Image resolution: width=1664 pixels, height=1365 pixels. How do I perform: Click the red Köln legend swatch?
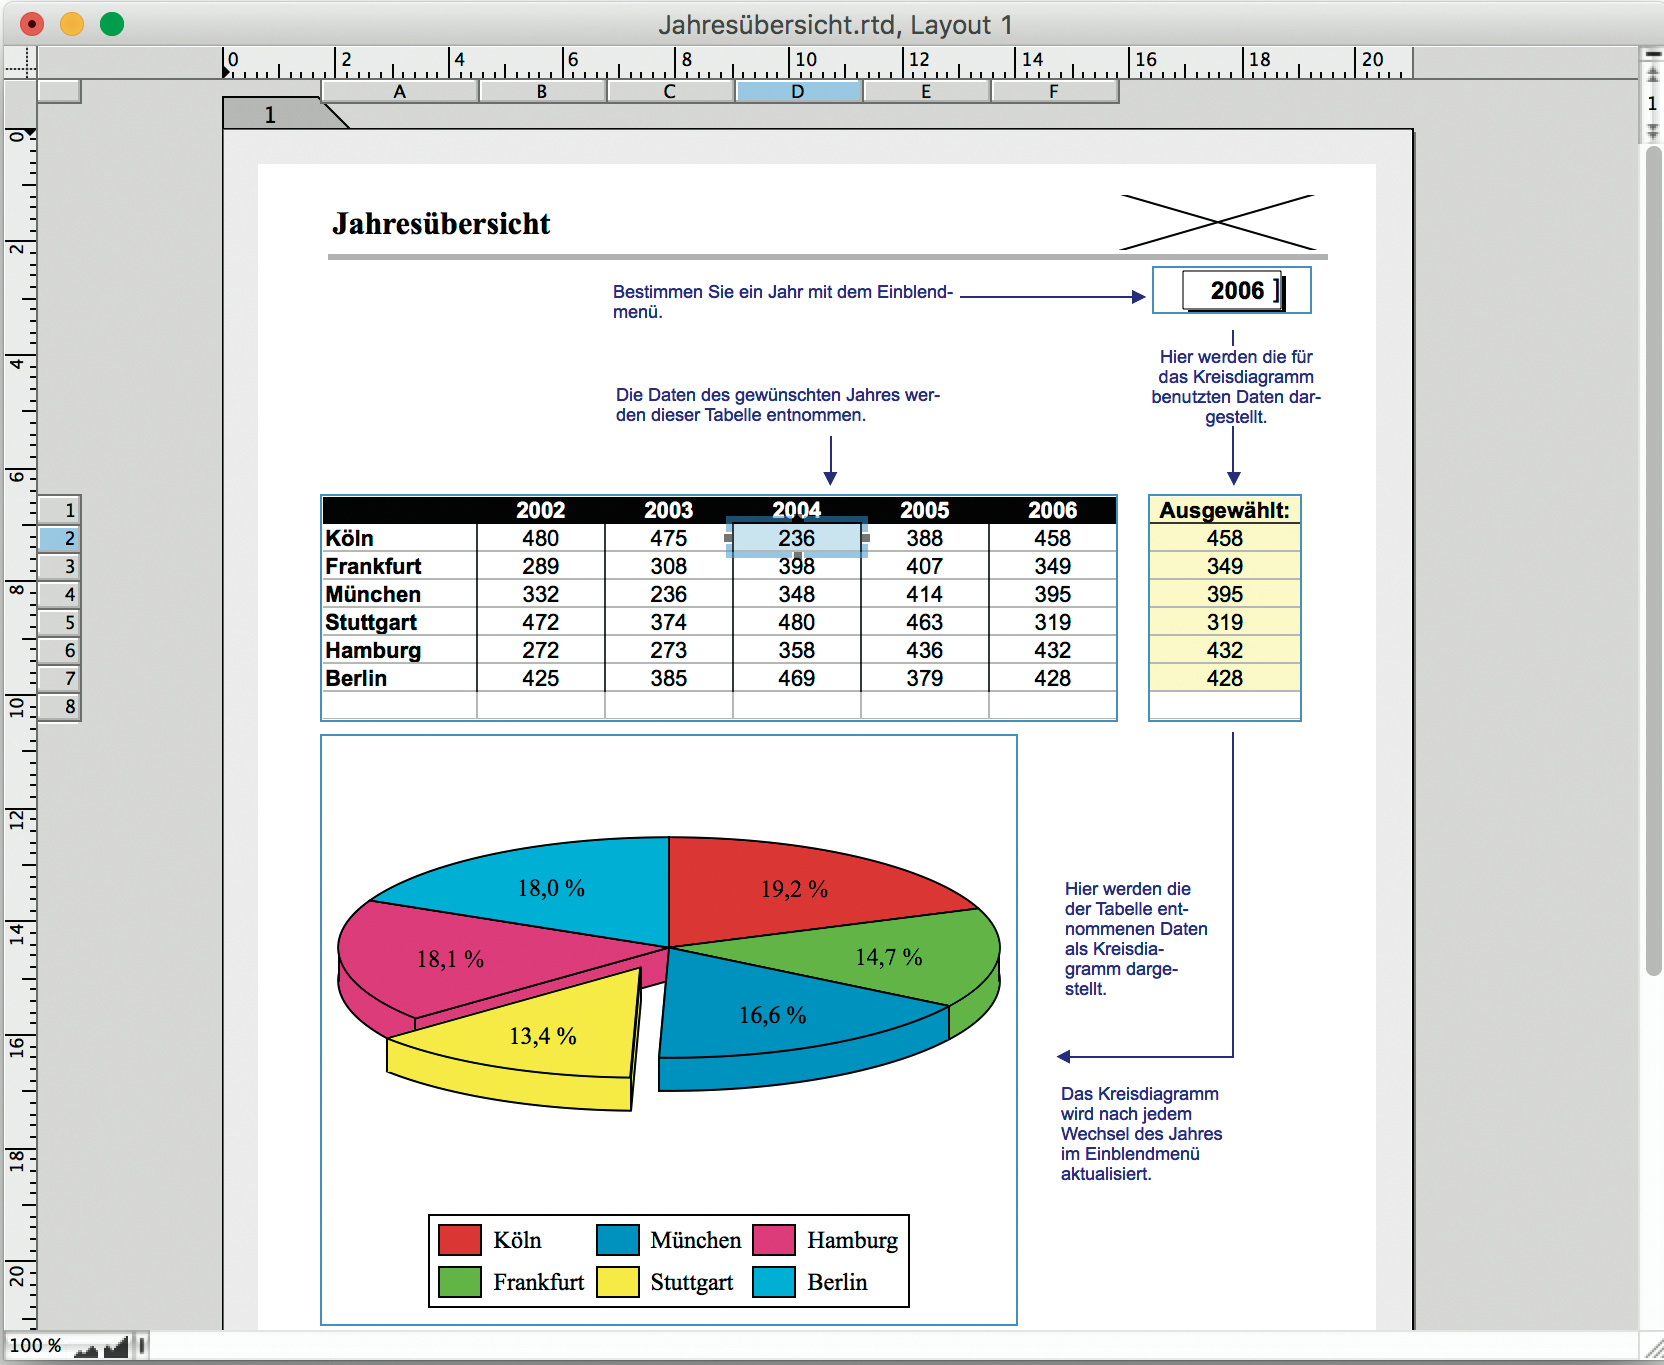click(460, 1240)
